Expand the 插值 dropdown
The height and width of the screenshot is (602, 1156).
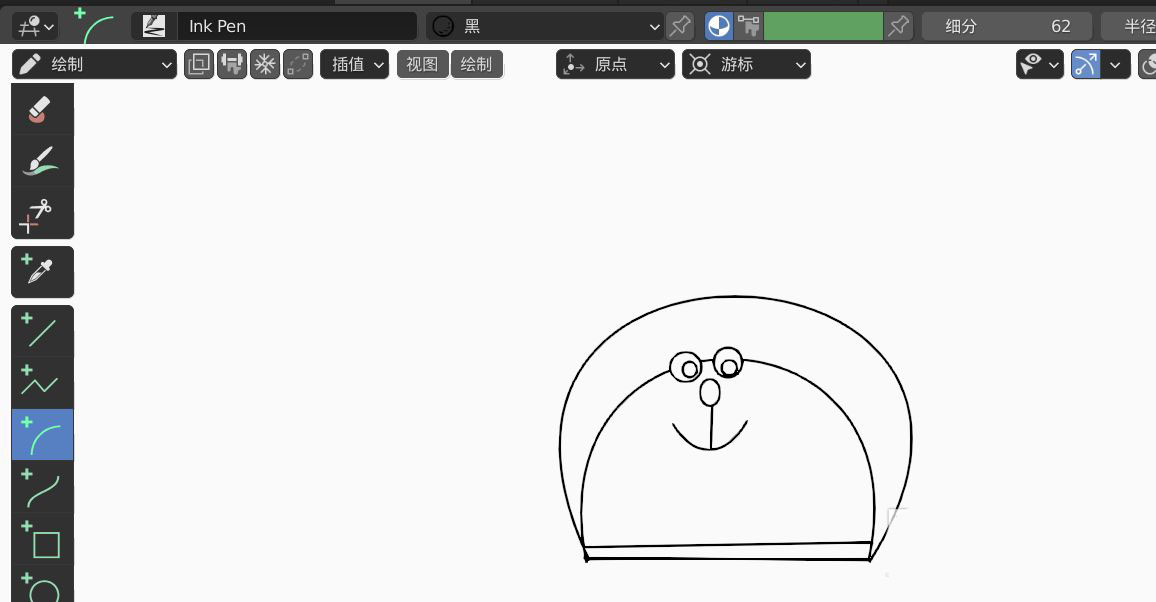click(x=355, y=65)
